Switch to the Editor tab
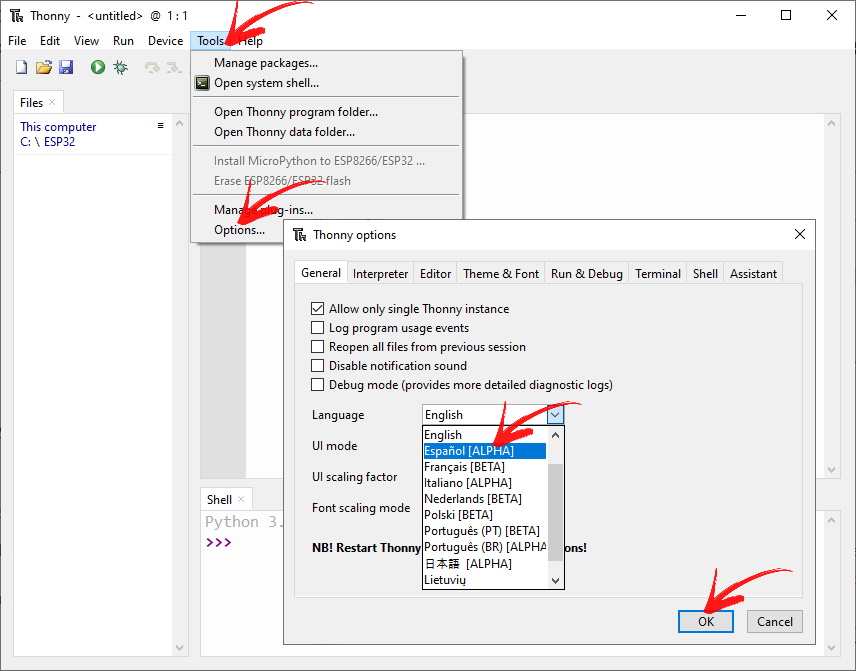Viewport: 856px width, 671px height. [x=435, y=274]
